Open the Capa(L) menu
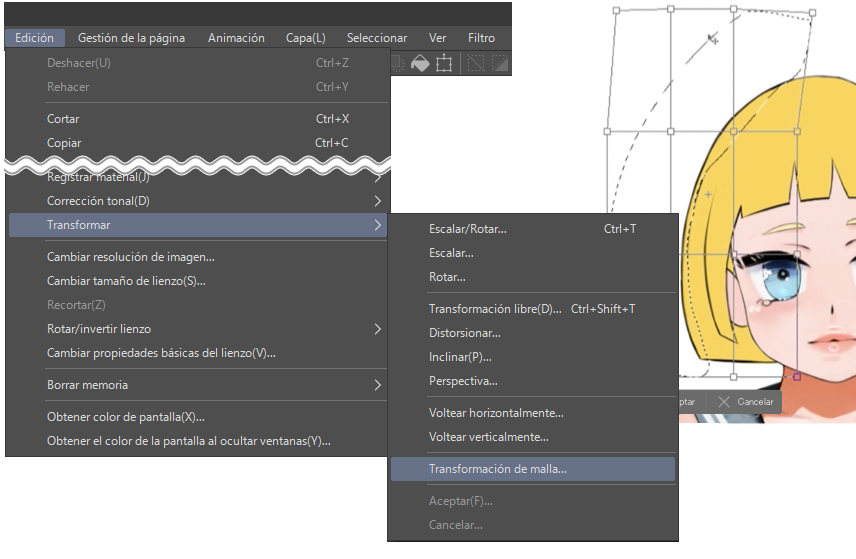Image resolution: width=856 pixels, height=559 pixels. coord(305,38)
